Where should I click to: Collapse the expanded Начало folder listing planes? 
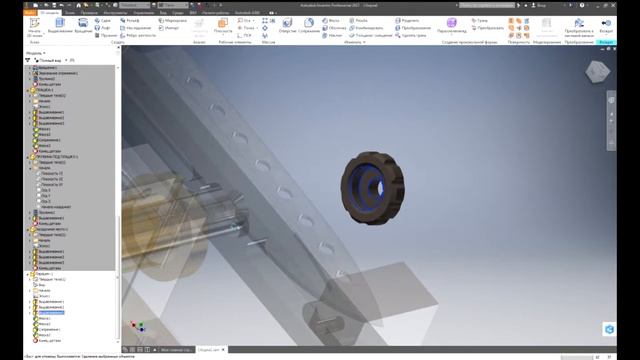[x=30, y=168]
